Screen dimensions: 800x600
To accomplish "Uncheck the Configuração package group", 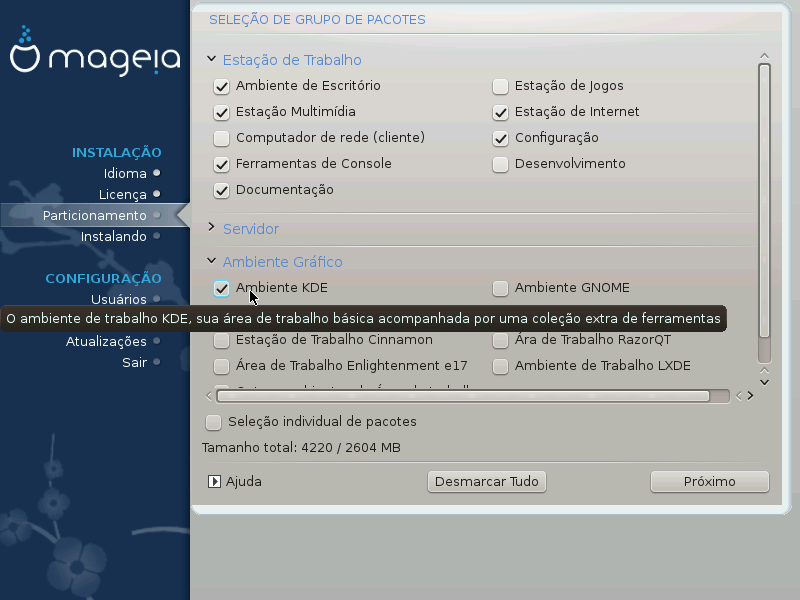I will (x=501, y=138).
